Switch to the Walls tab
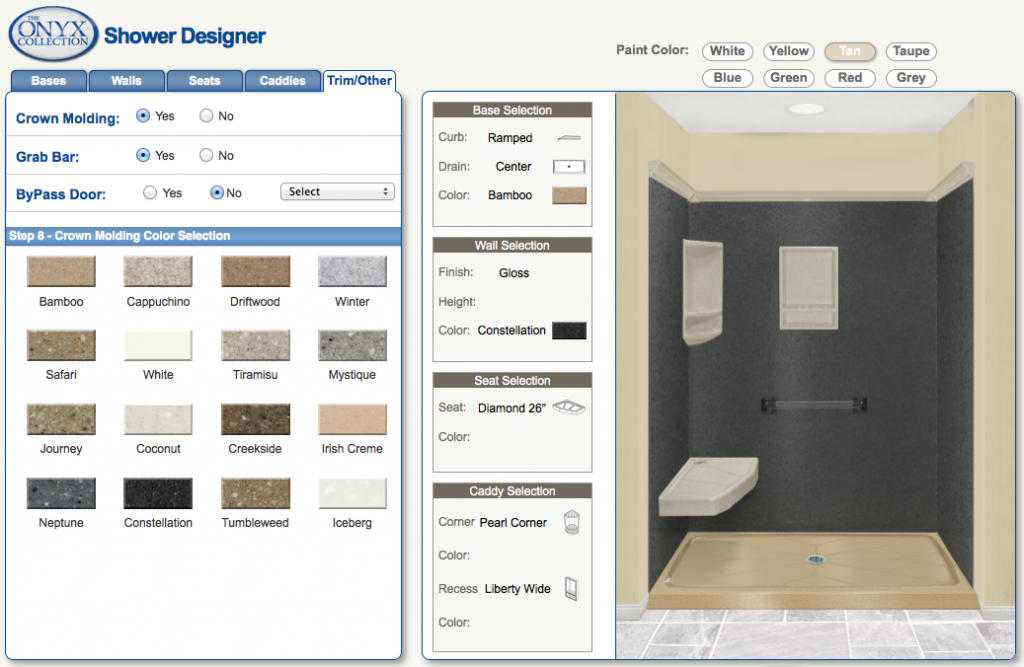The height and width of the screenshot is (667, 1024). 127,81
